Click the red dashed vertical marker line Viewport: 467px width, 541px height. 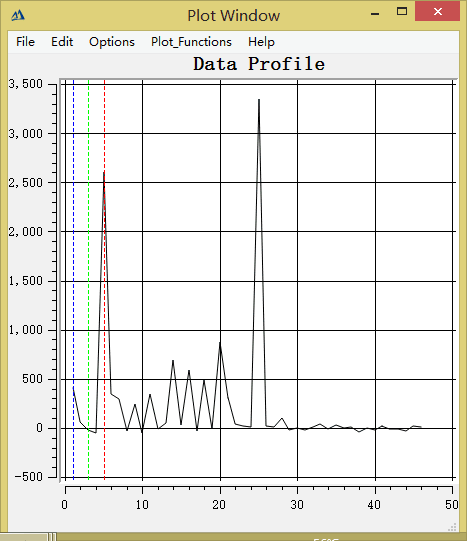105,279
